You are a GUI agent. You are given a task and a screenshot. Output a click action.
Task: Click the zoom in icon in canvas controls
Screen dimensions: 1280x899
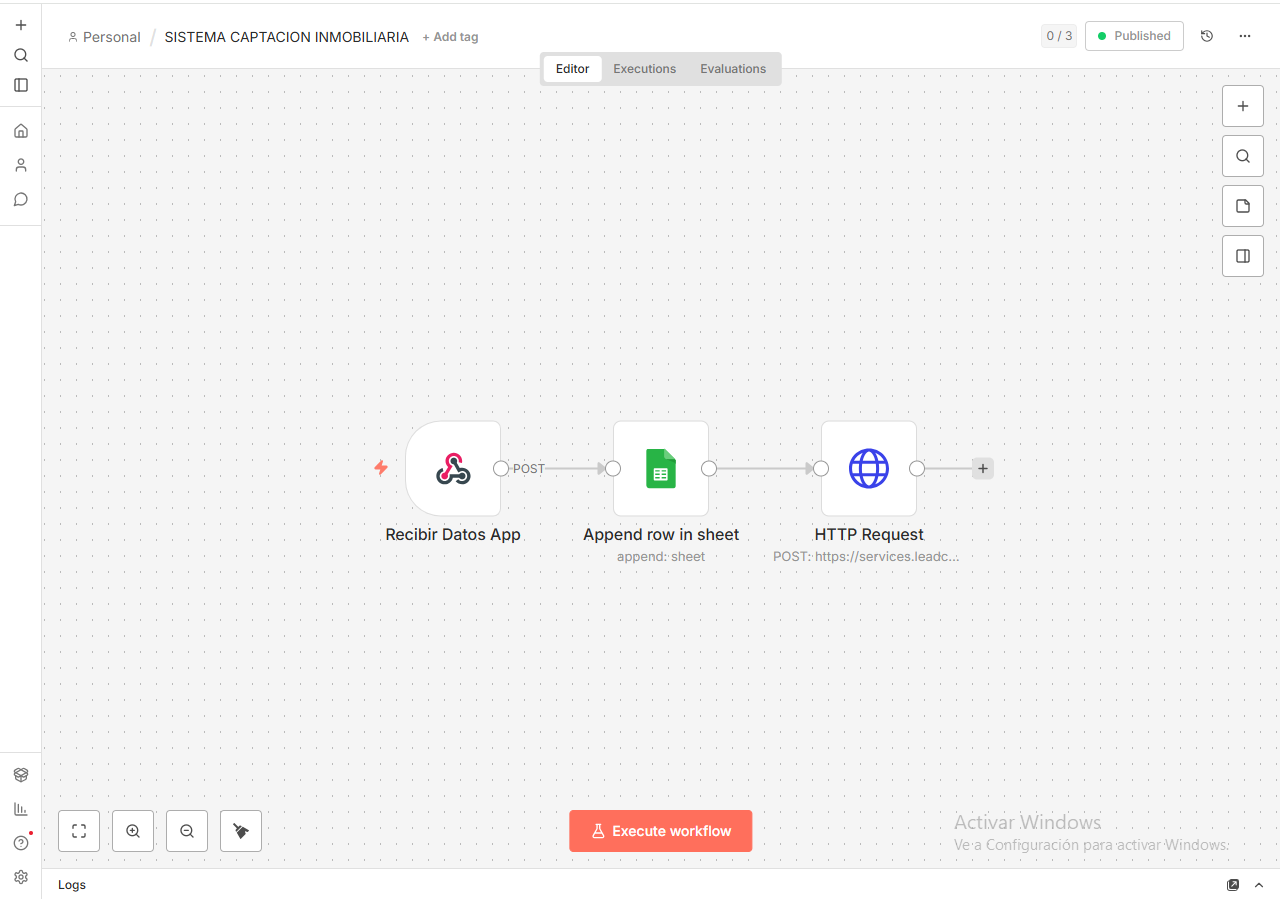coord(133,831)
